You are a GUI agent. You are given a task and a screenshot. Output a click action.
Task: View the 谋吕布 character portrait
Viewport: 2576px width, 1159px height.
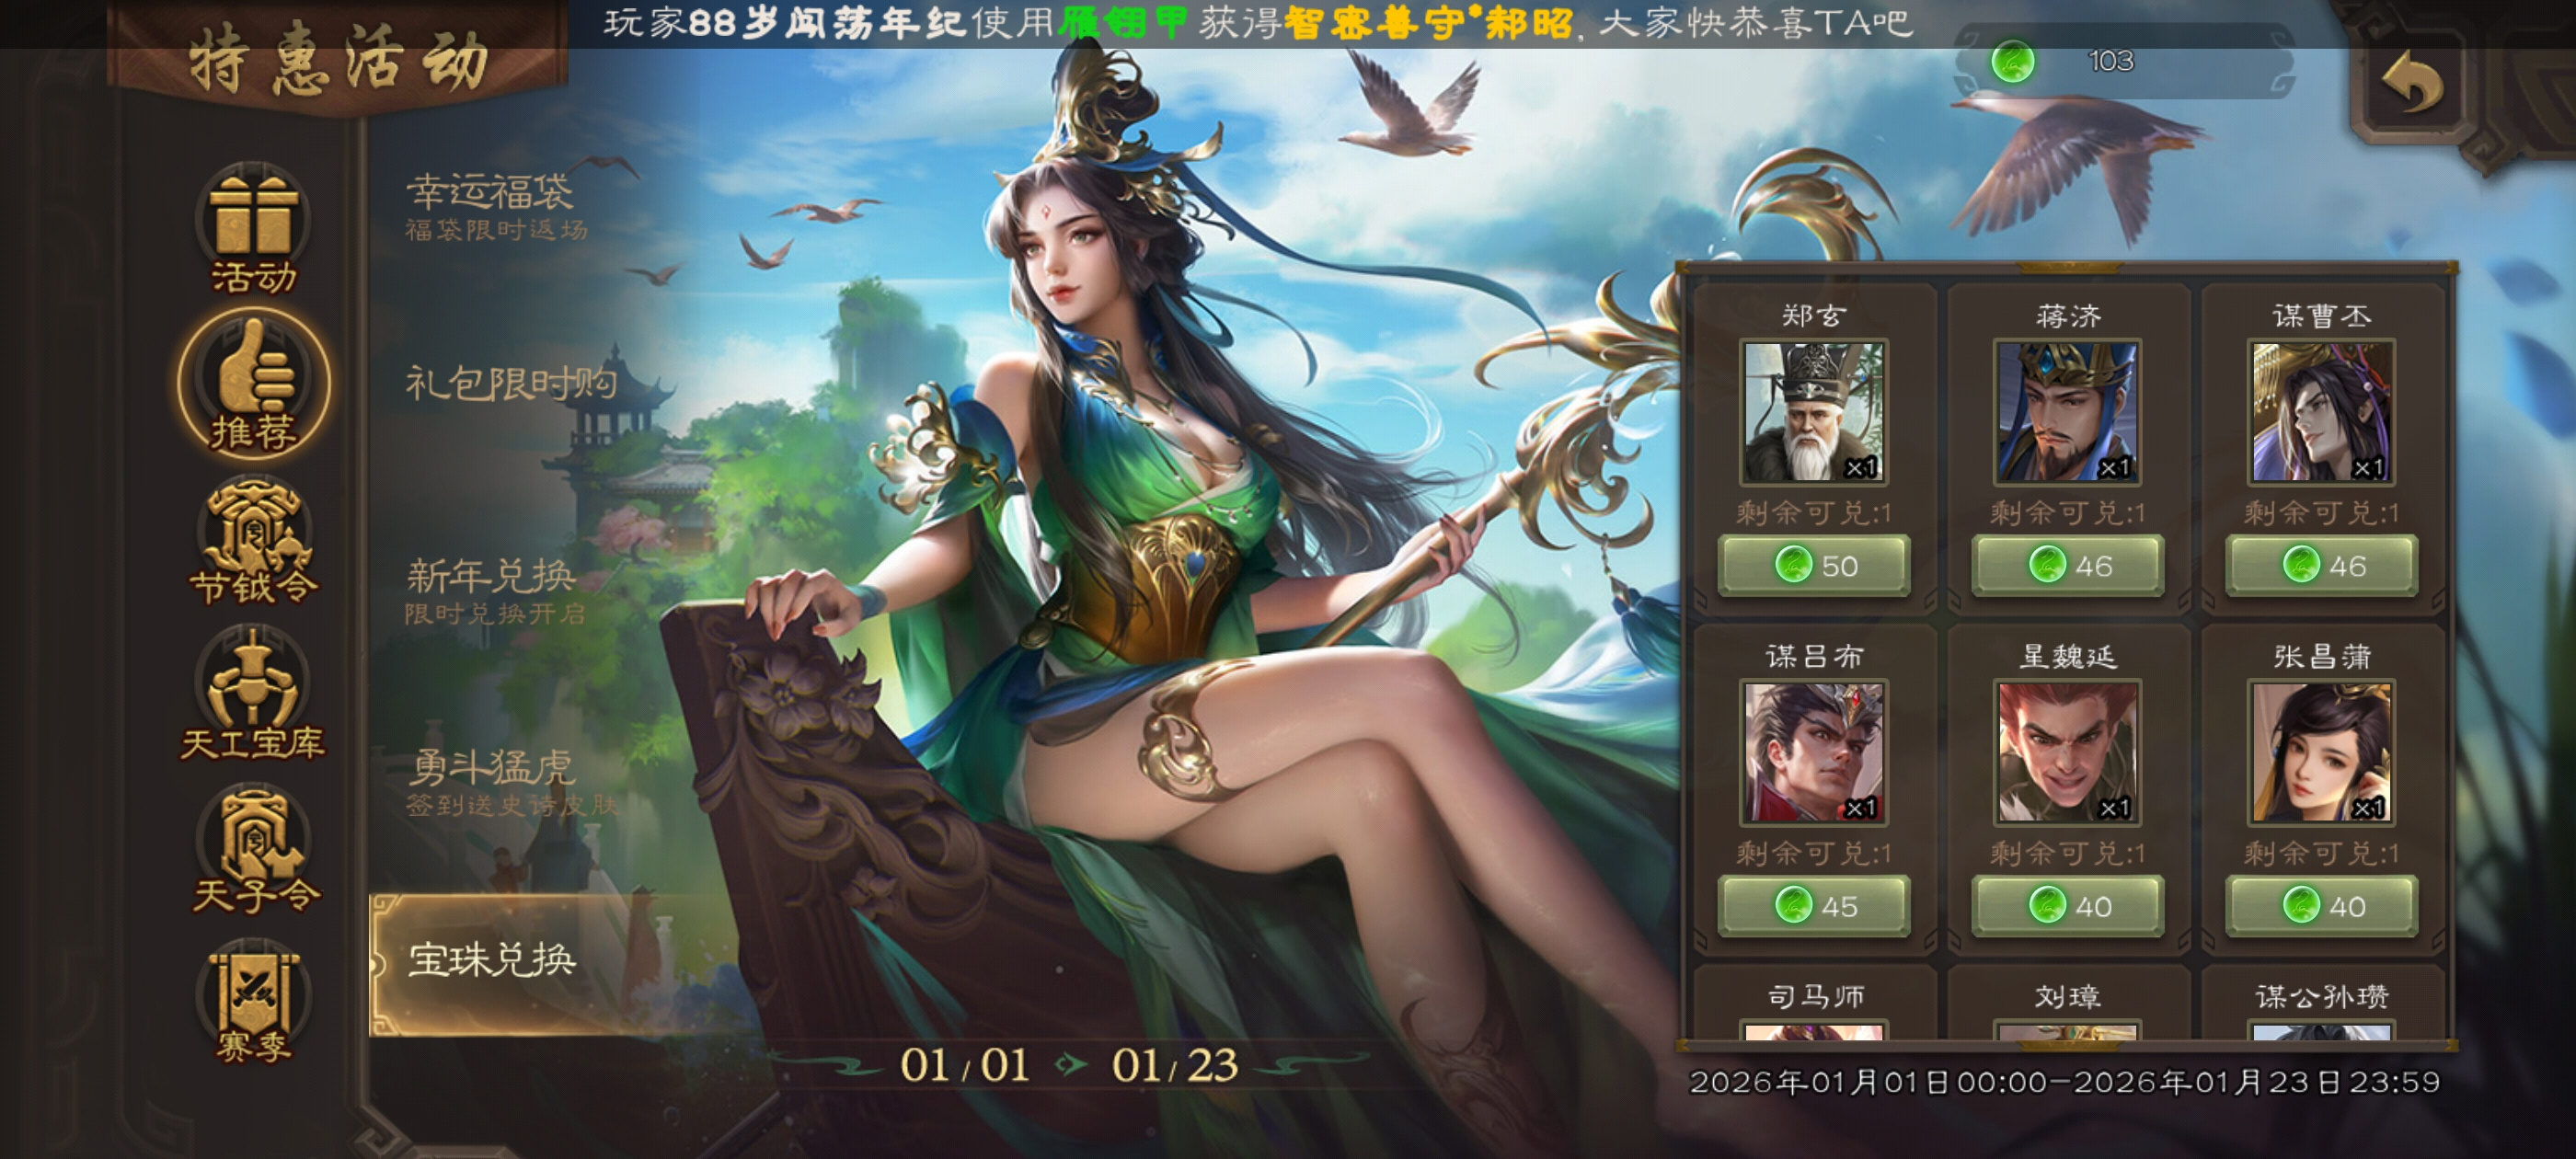(1814, 752)
